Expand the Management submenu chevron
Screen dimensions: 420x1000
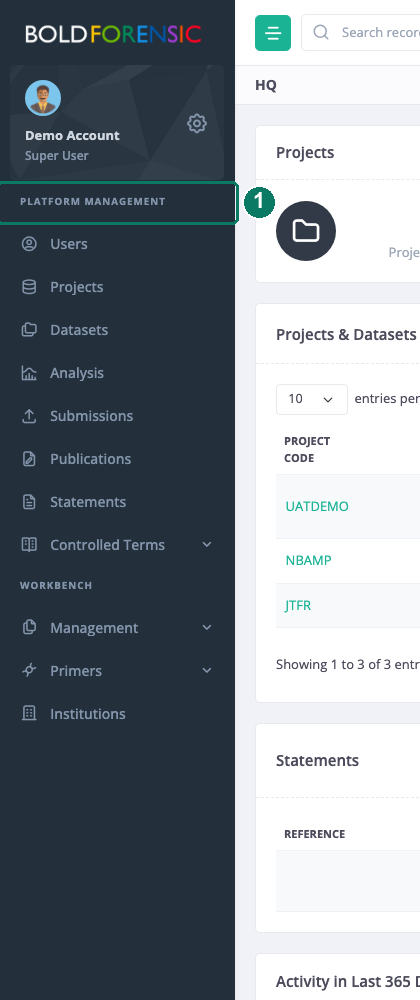[x=206, y=628]
